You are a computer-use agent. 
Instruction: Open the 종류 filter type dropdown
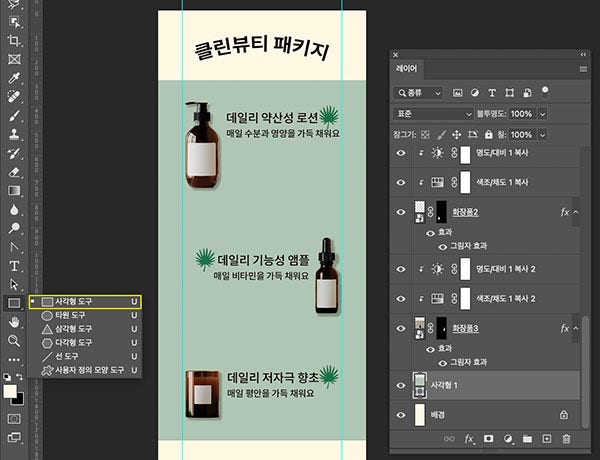418,93
